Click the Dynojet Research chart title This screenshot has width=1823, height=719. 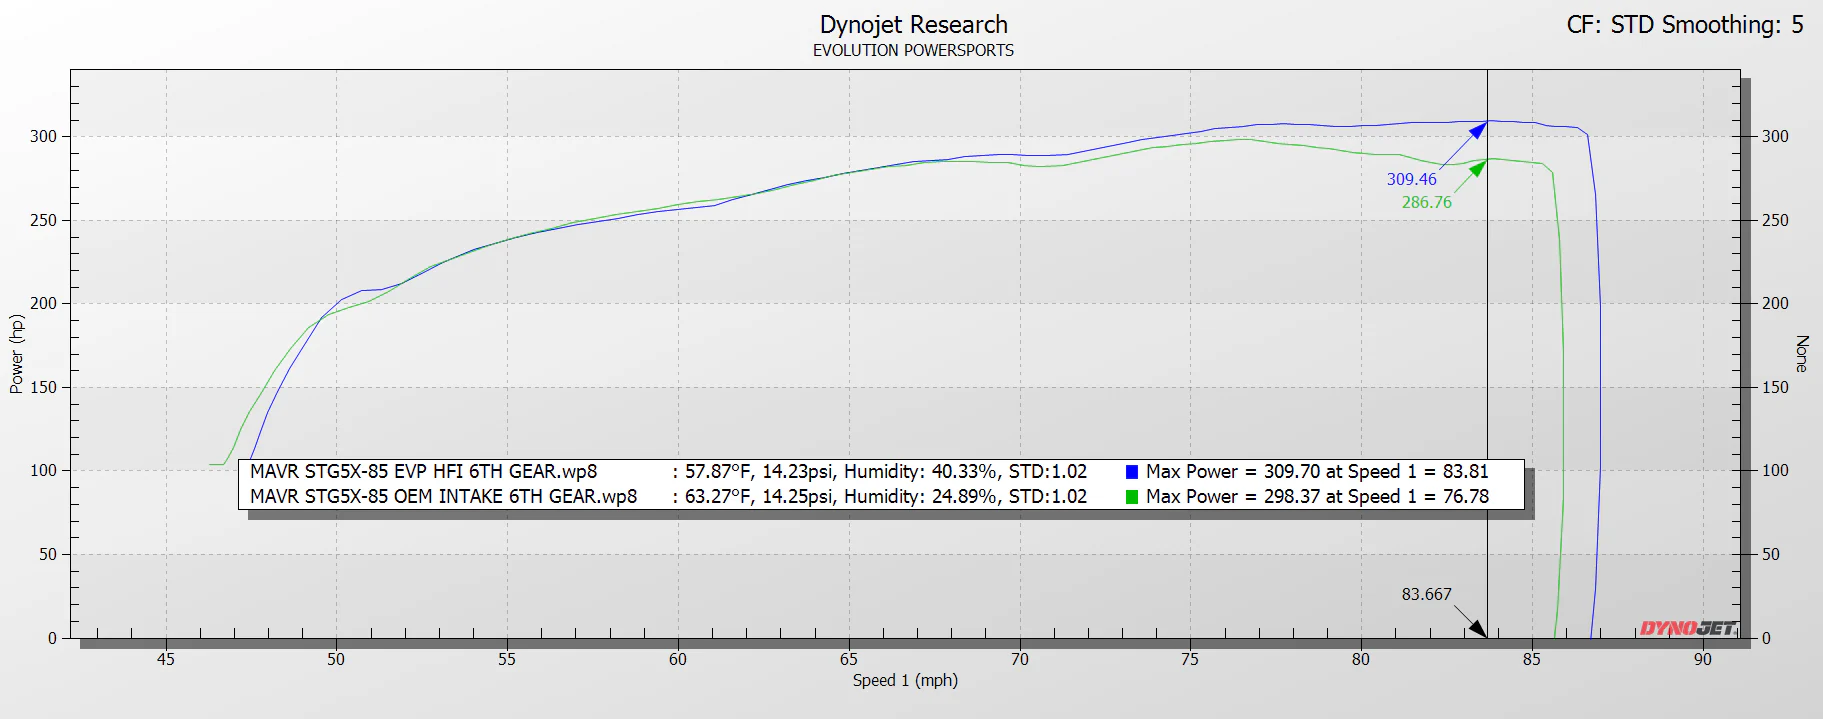coord(913,25)
